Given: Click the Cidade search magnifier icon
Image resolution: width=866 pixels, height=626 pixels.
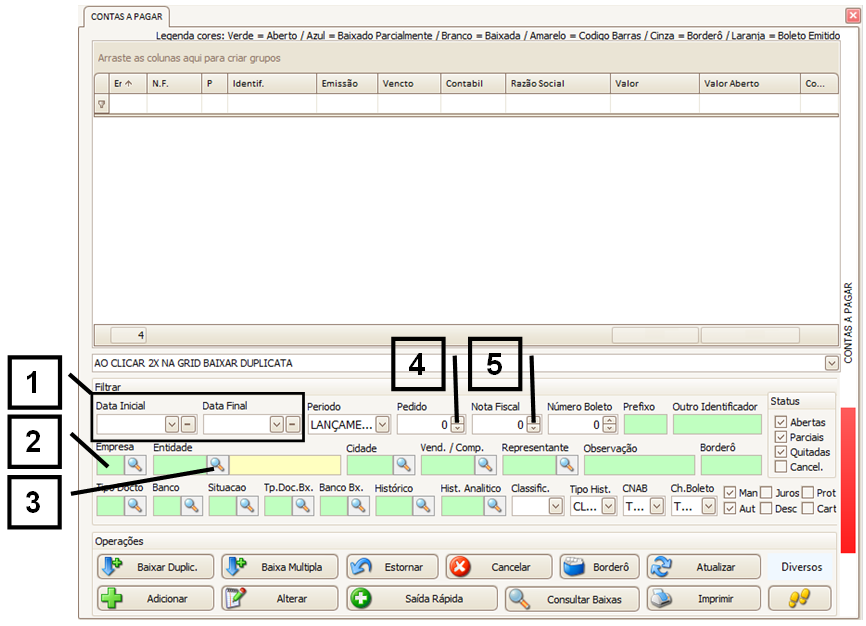Looking at the screenshot, I should click(x=403, y=465).
